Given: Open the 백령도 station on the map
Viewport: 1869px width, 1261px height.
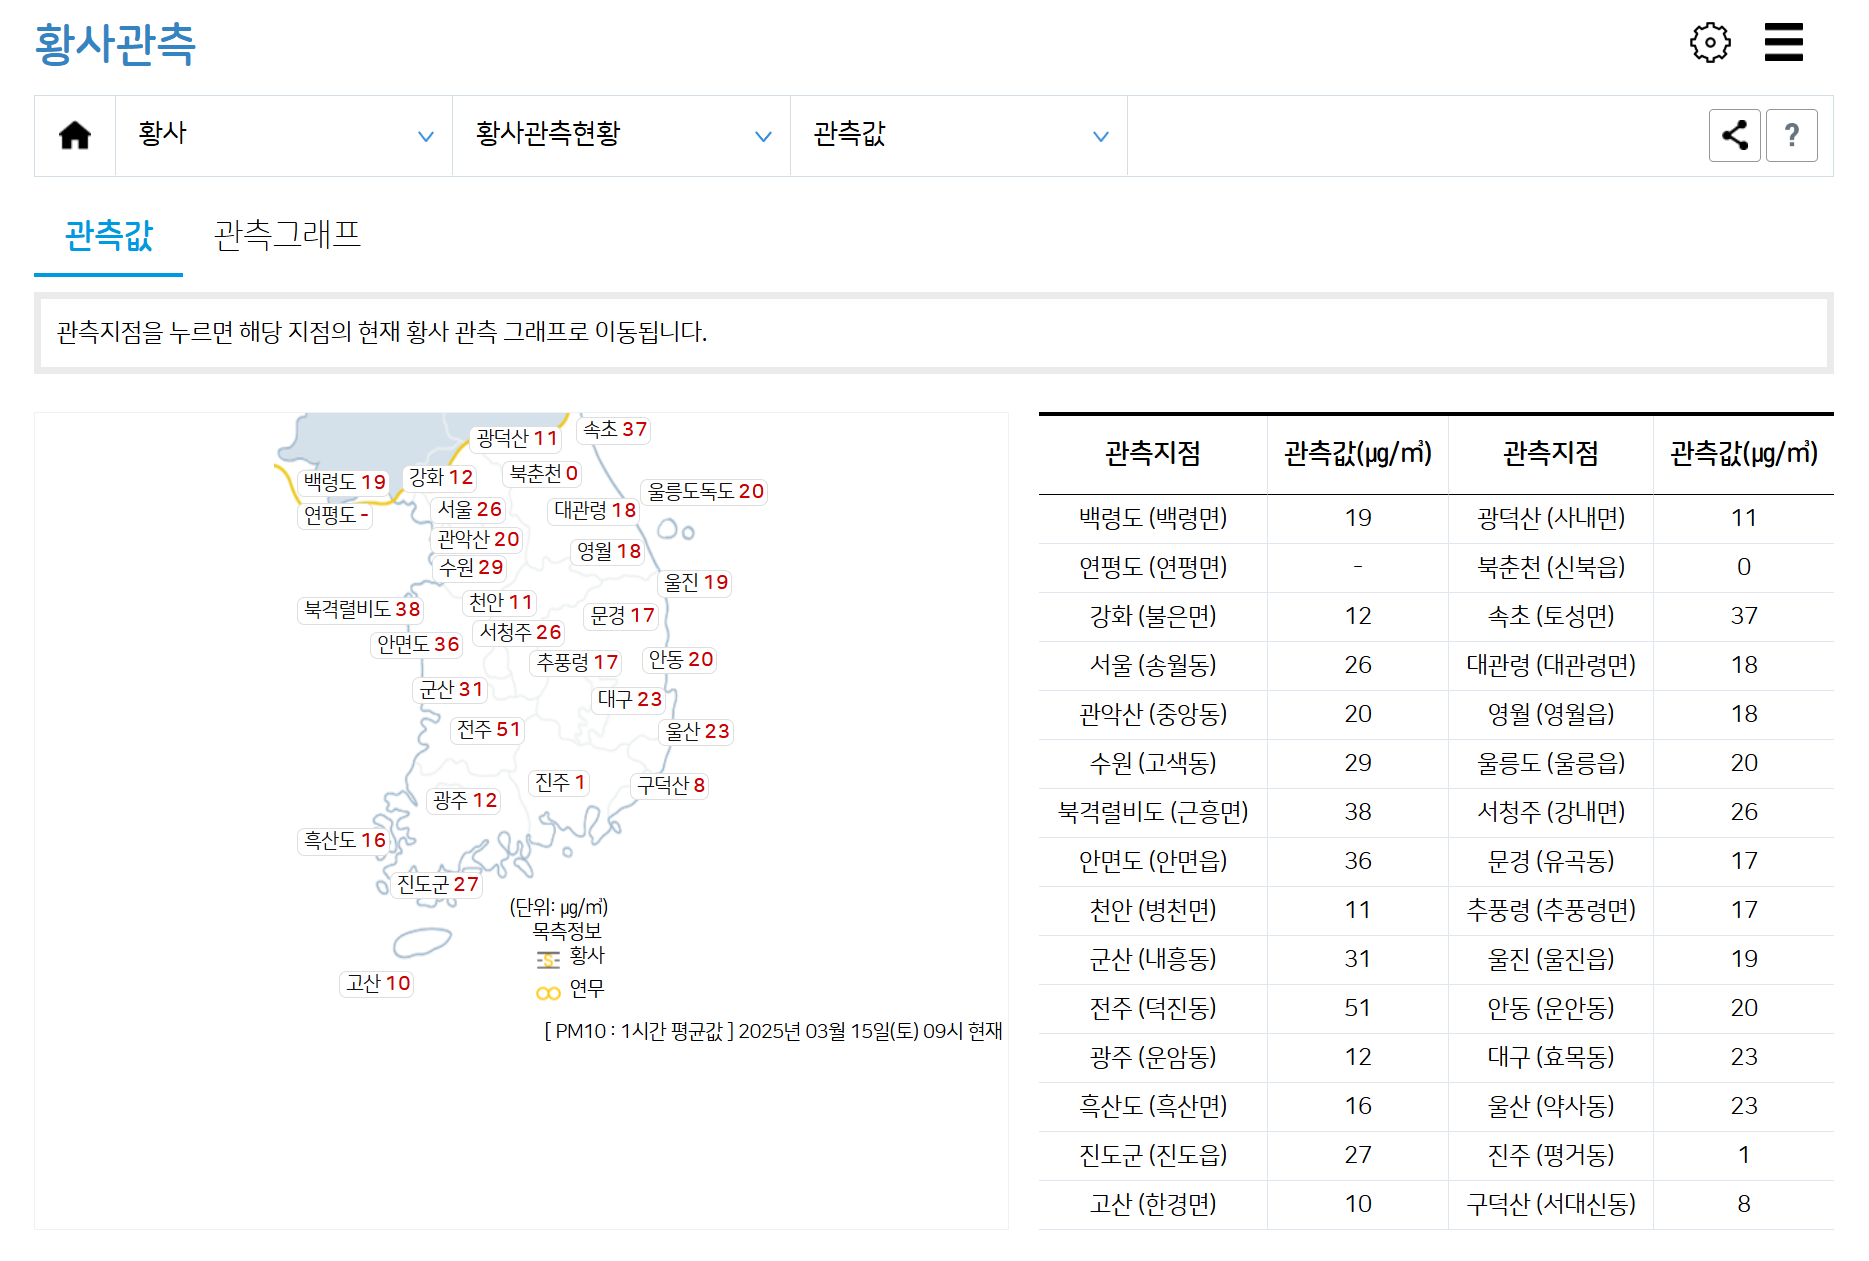Looking at the screenshot, I should click(343, 481).
